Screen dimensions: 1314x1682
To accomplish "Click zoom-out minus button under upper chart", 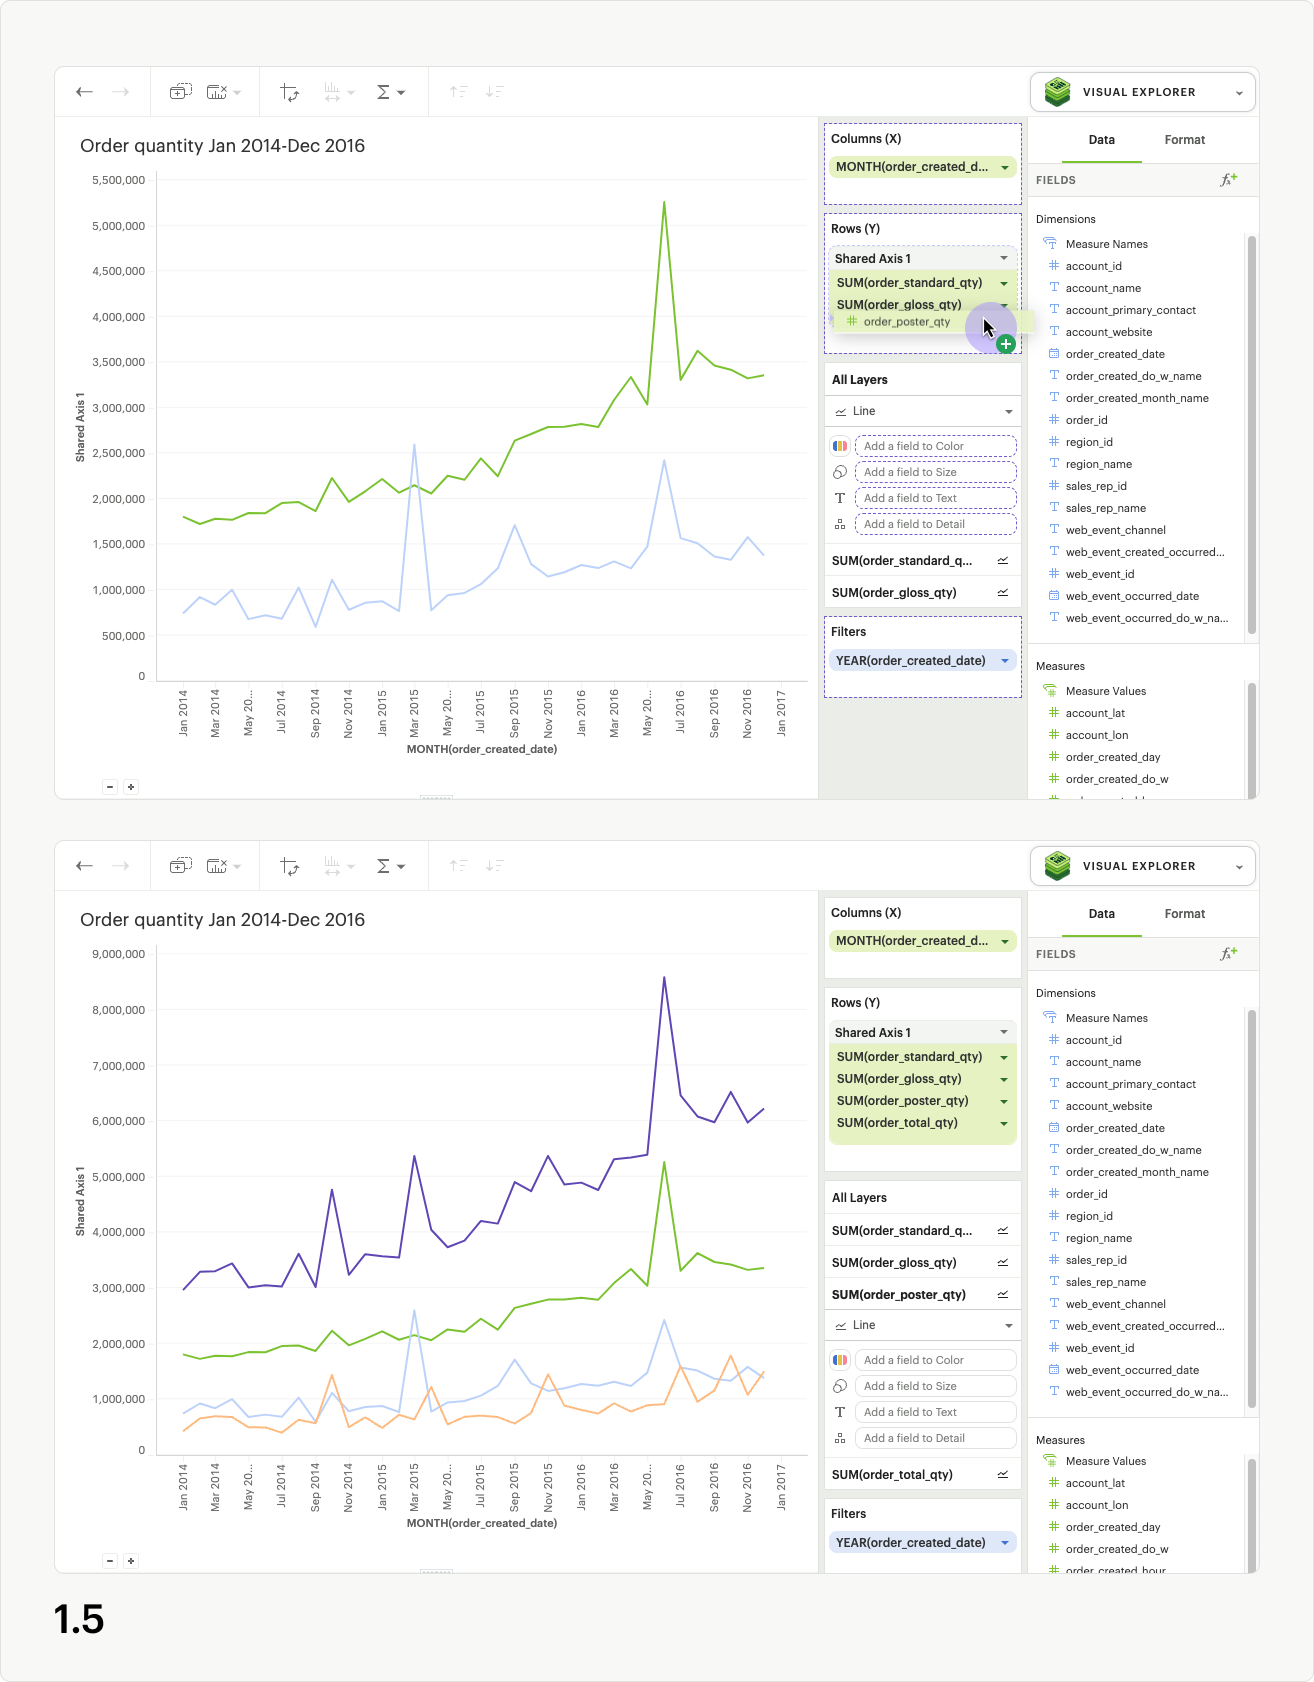I will (x=110, y=787).
